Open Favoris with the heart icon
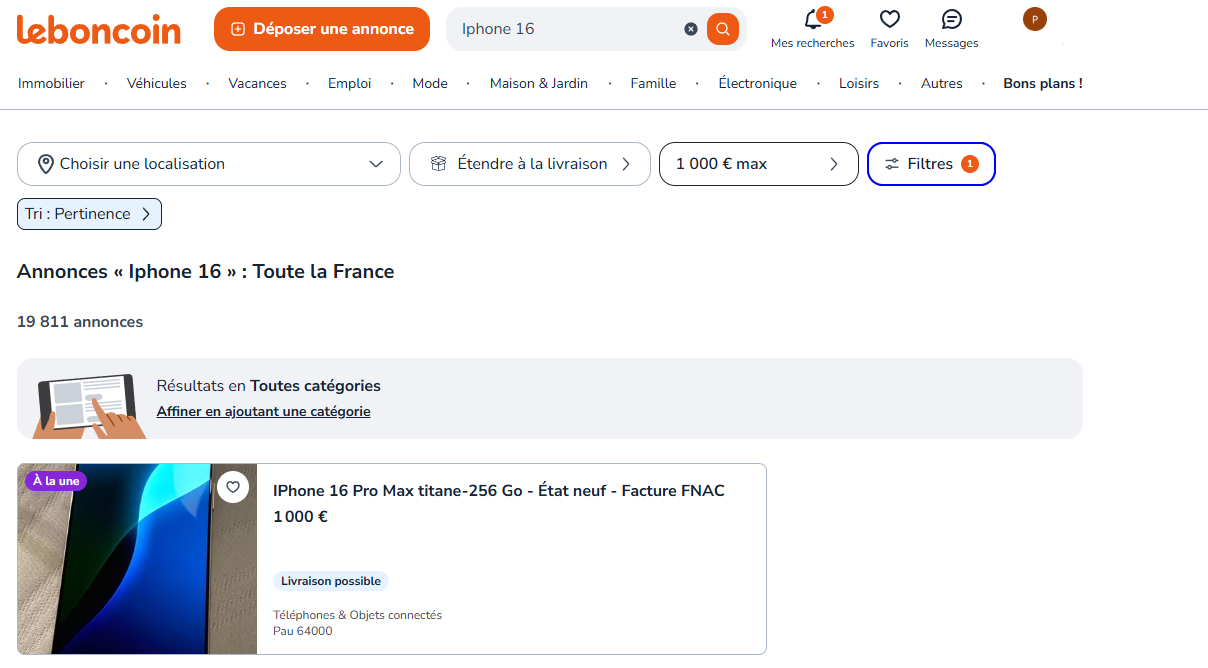The image size is (1208, 668). tap(889, 20)
